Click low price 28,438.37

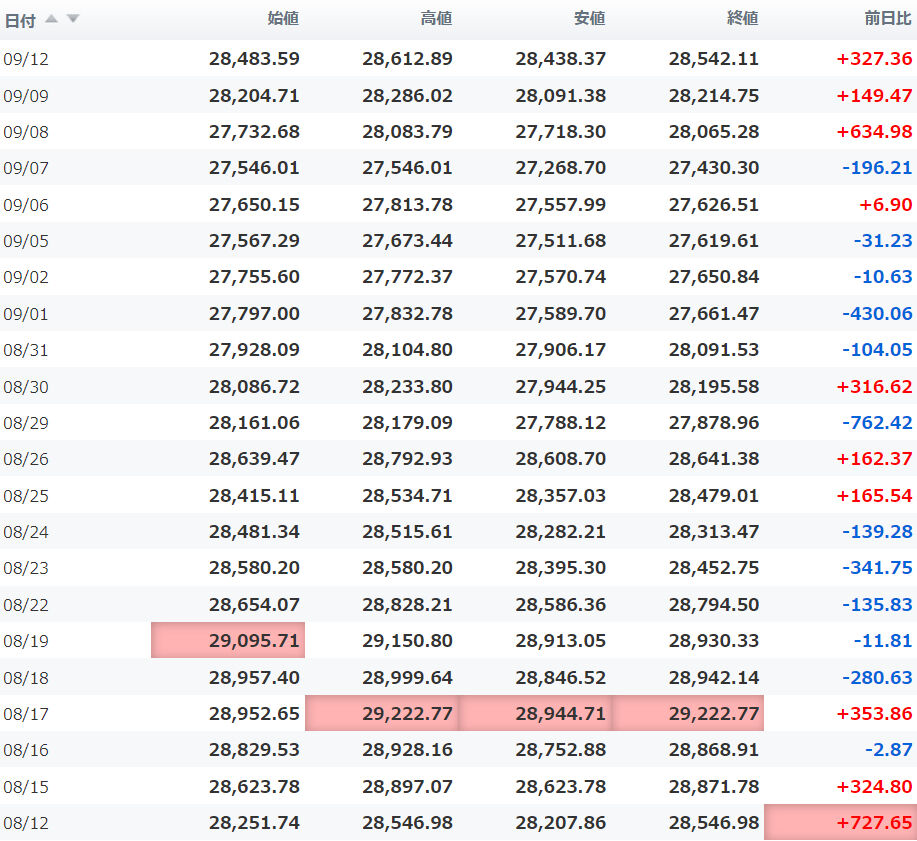tap(561, 58)
